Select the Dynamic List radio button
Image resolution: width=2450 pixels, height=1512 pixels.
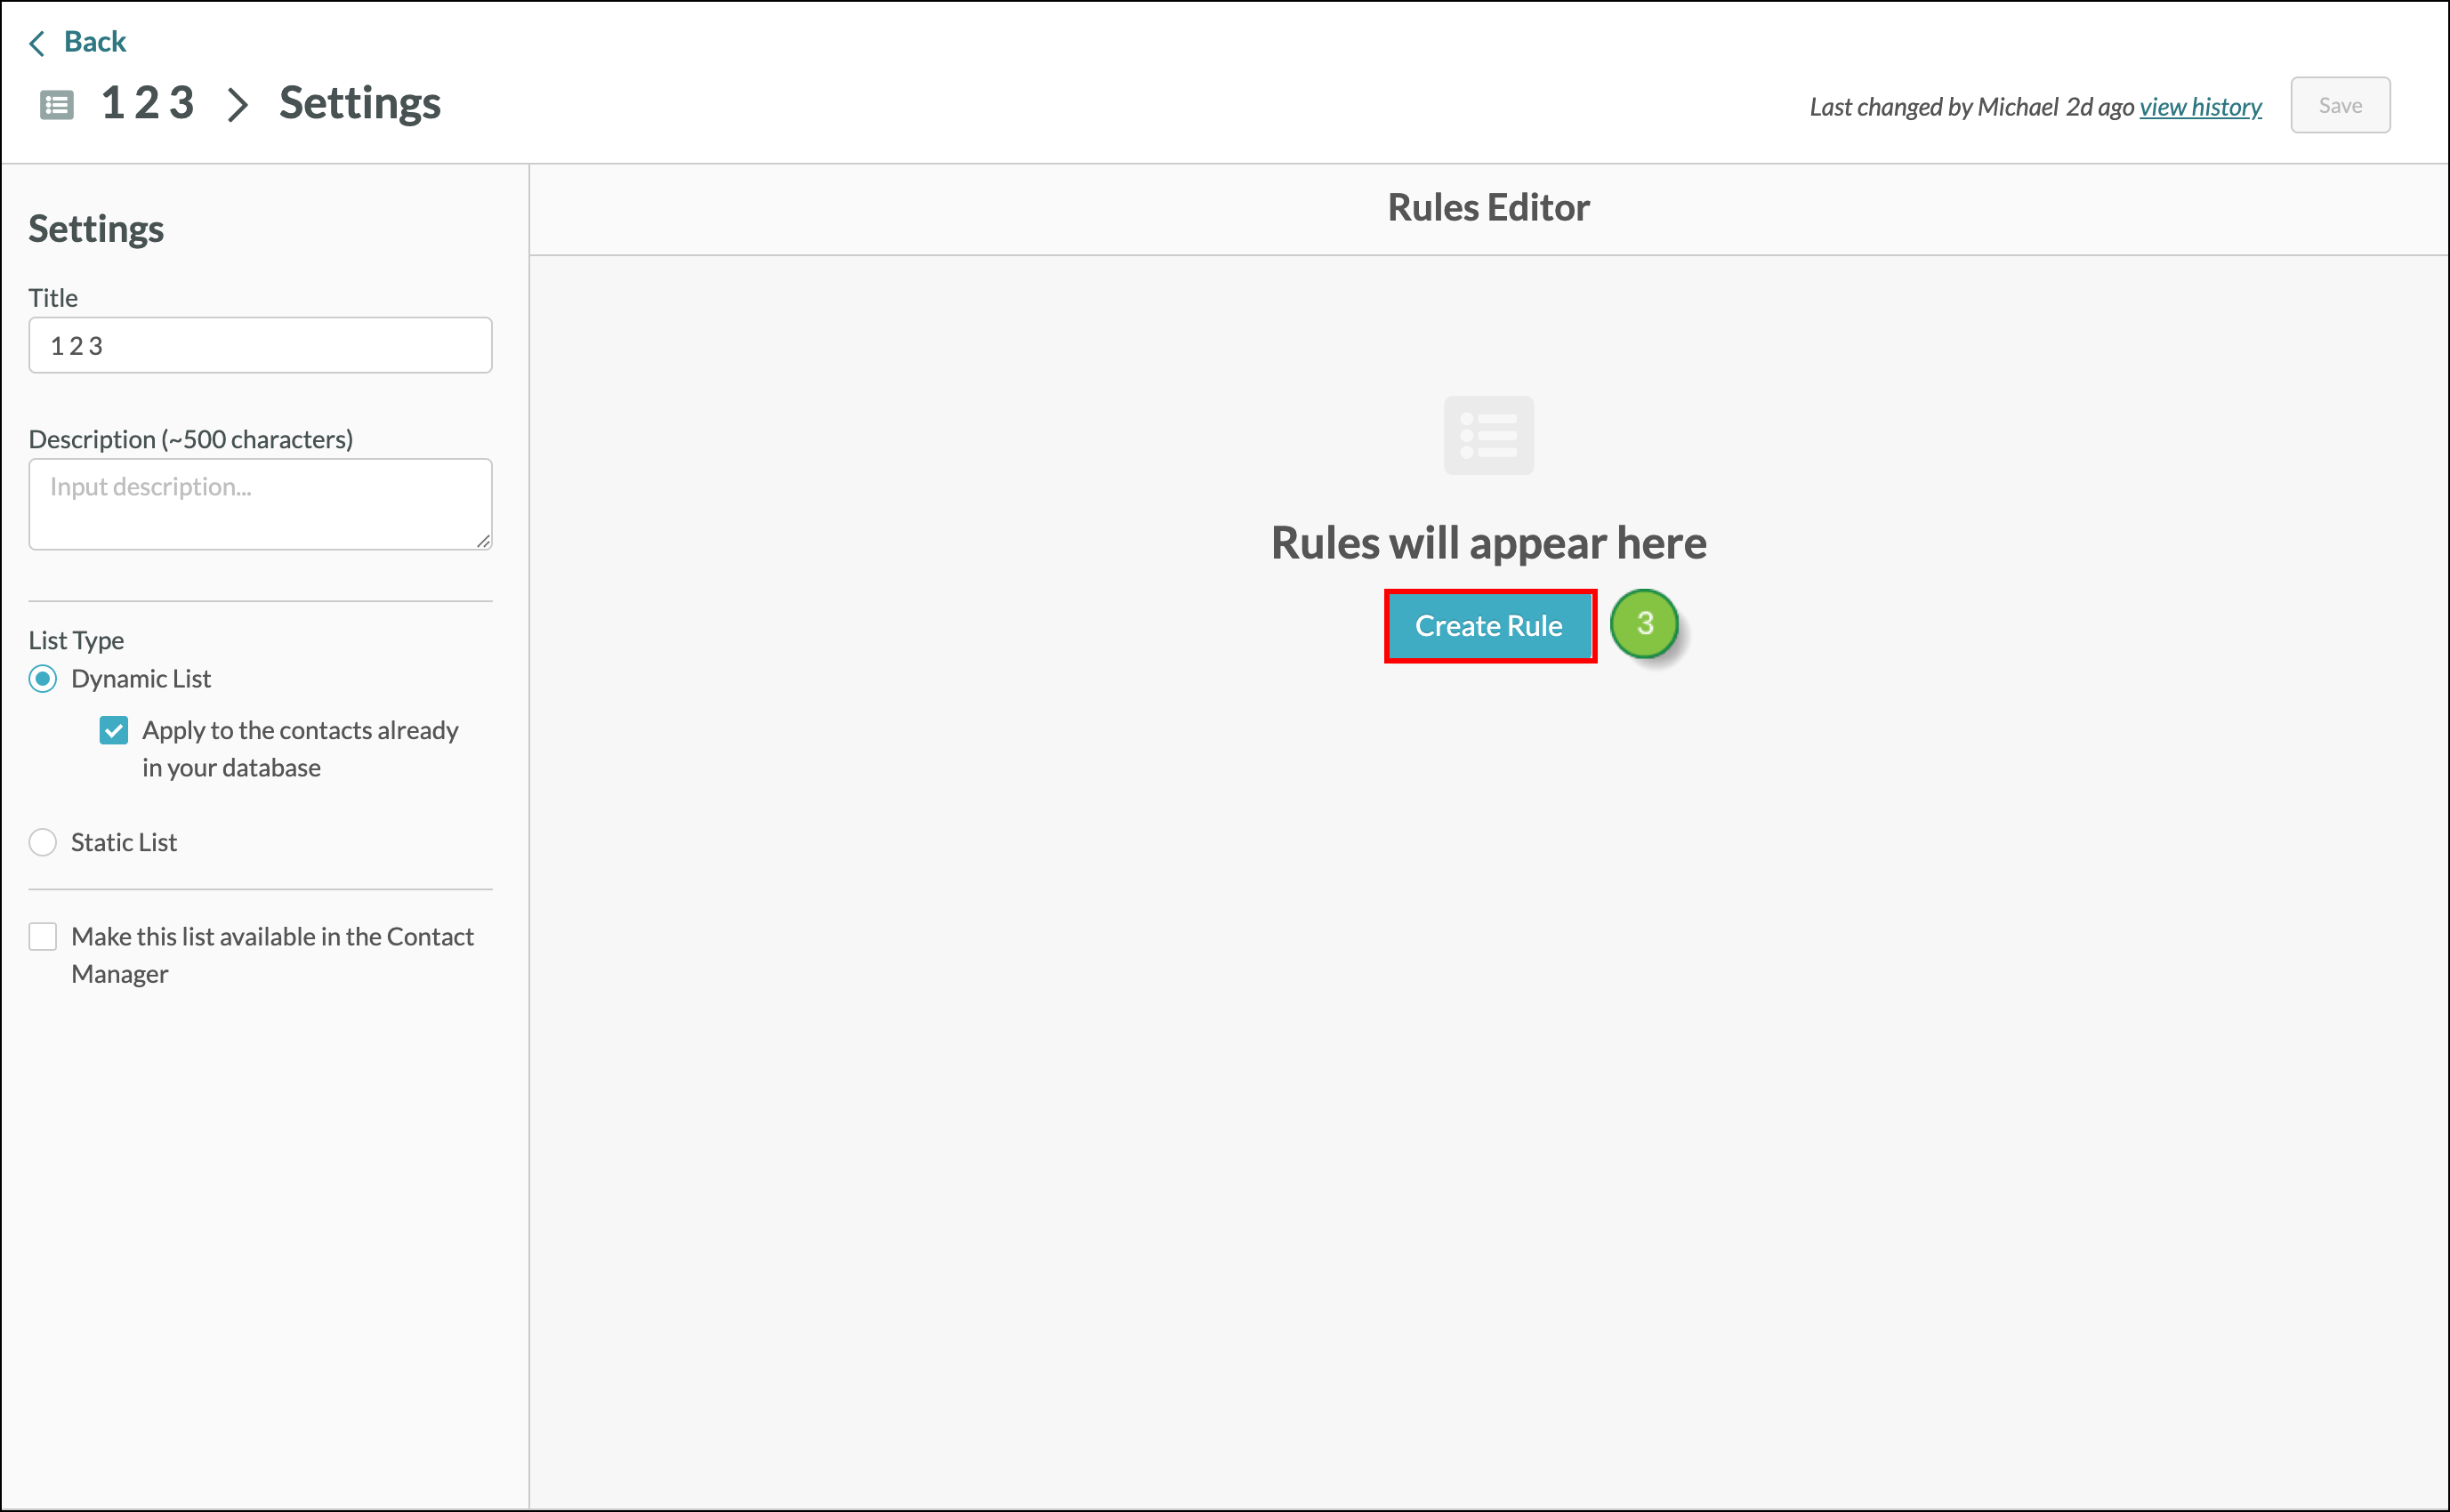[x=43, y=679]
